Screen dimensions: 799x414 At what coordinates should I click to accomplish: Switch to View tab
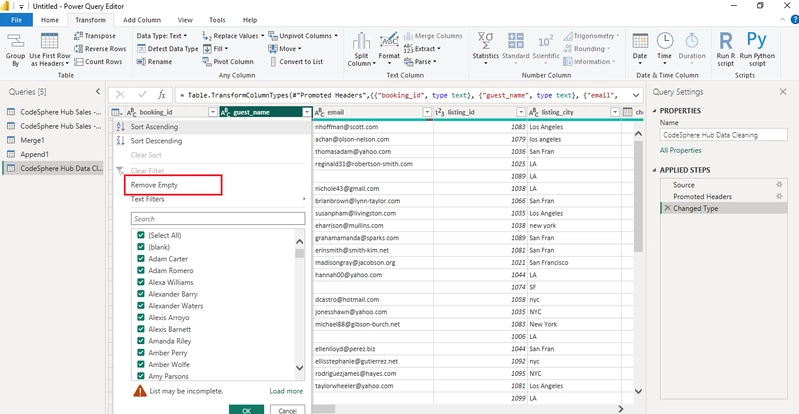[184, 20]
